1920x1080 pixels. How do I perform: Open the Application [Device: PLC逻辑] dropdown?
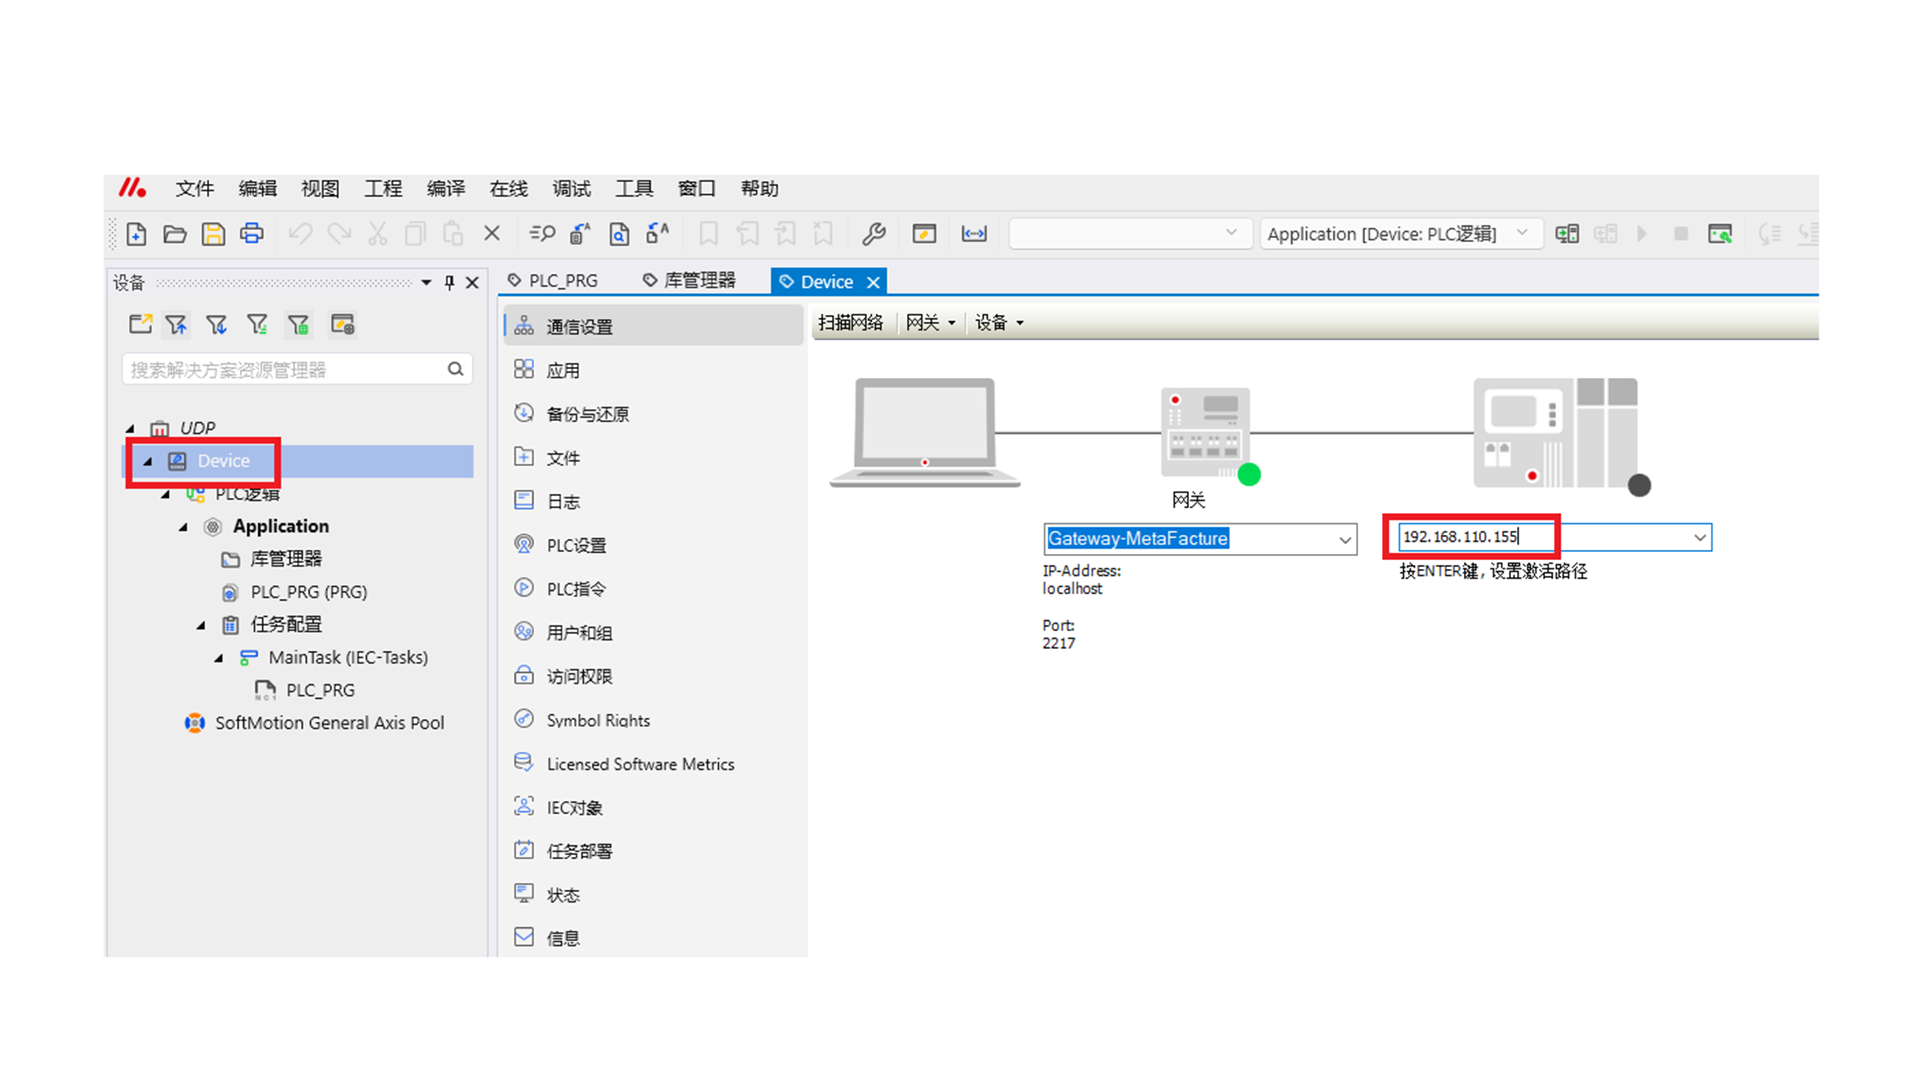(x=1522, y=233)
